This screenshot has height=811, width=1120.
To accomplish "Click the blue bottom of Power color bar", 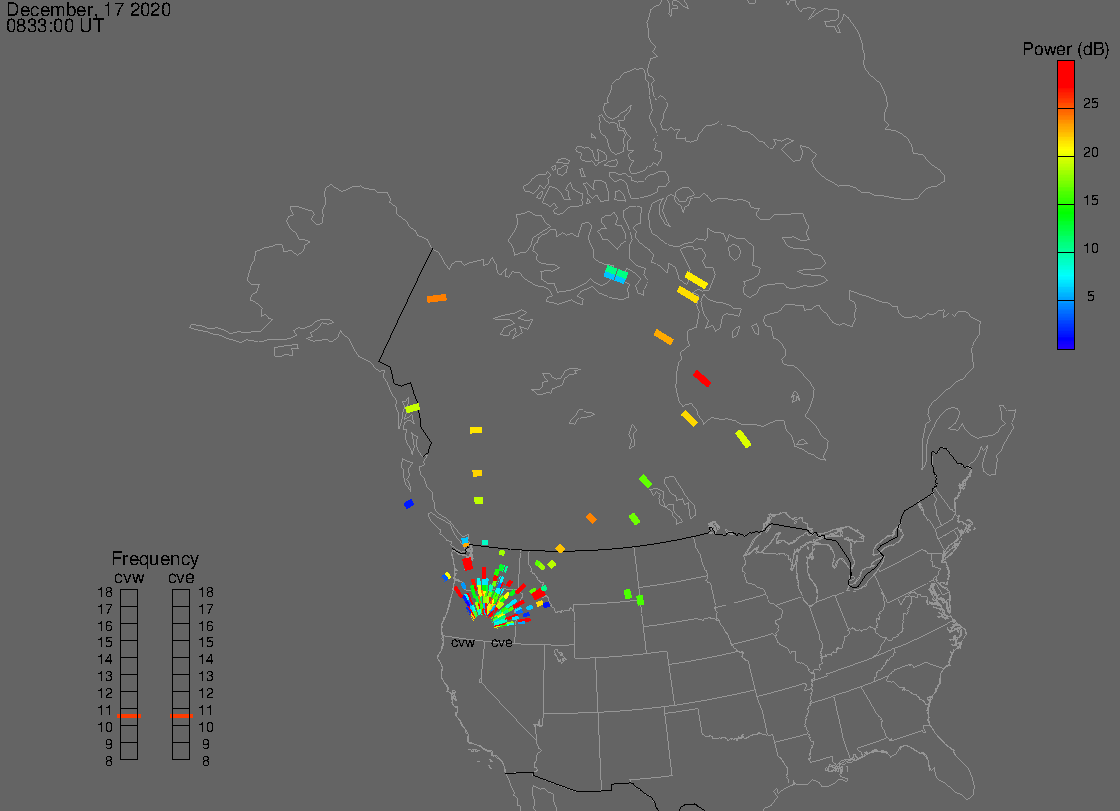I will click(x=1066, y=325).
